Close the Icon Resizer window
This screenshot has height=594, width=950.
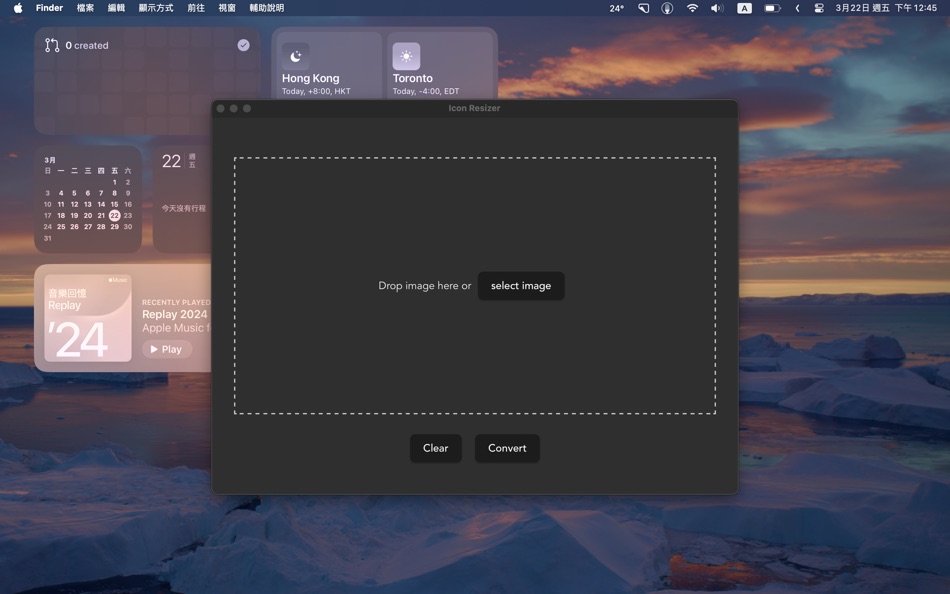point(221,108)
